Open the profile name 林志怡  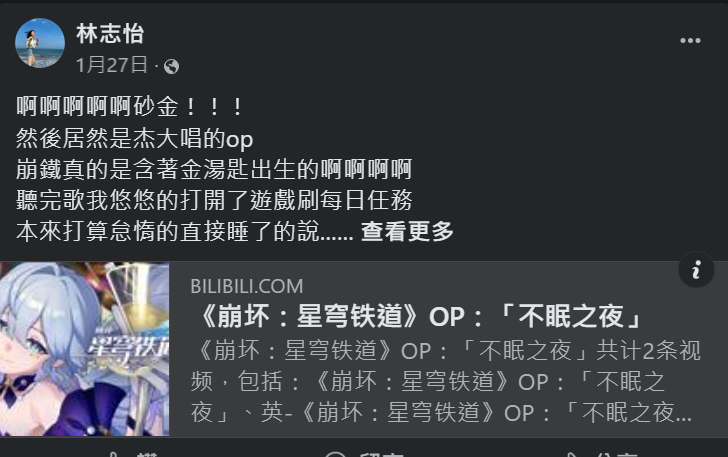pos(110,34)
